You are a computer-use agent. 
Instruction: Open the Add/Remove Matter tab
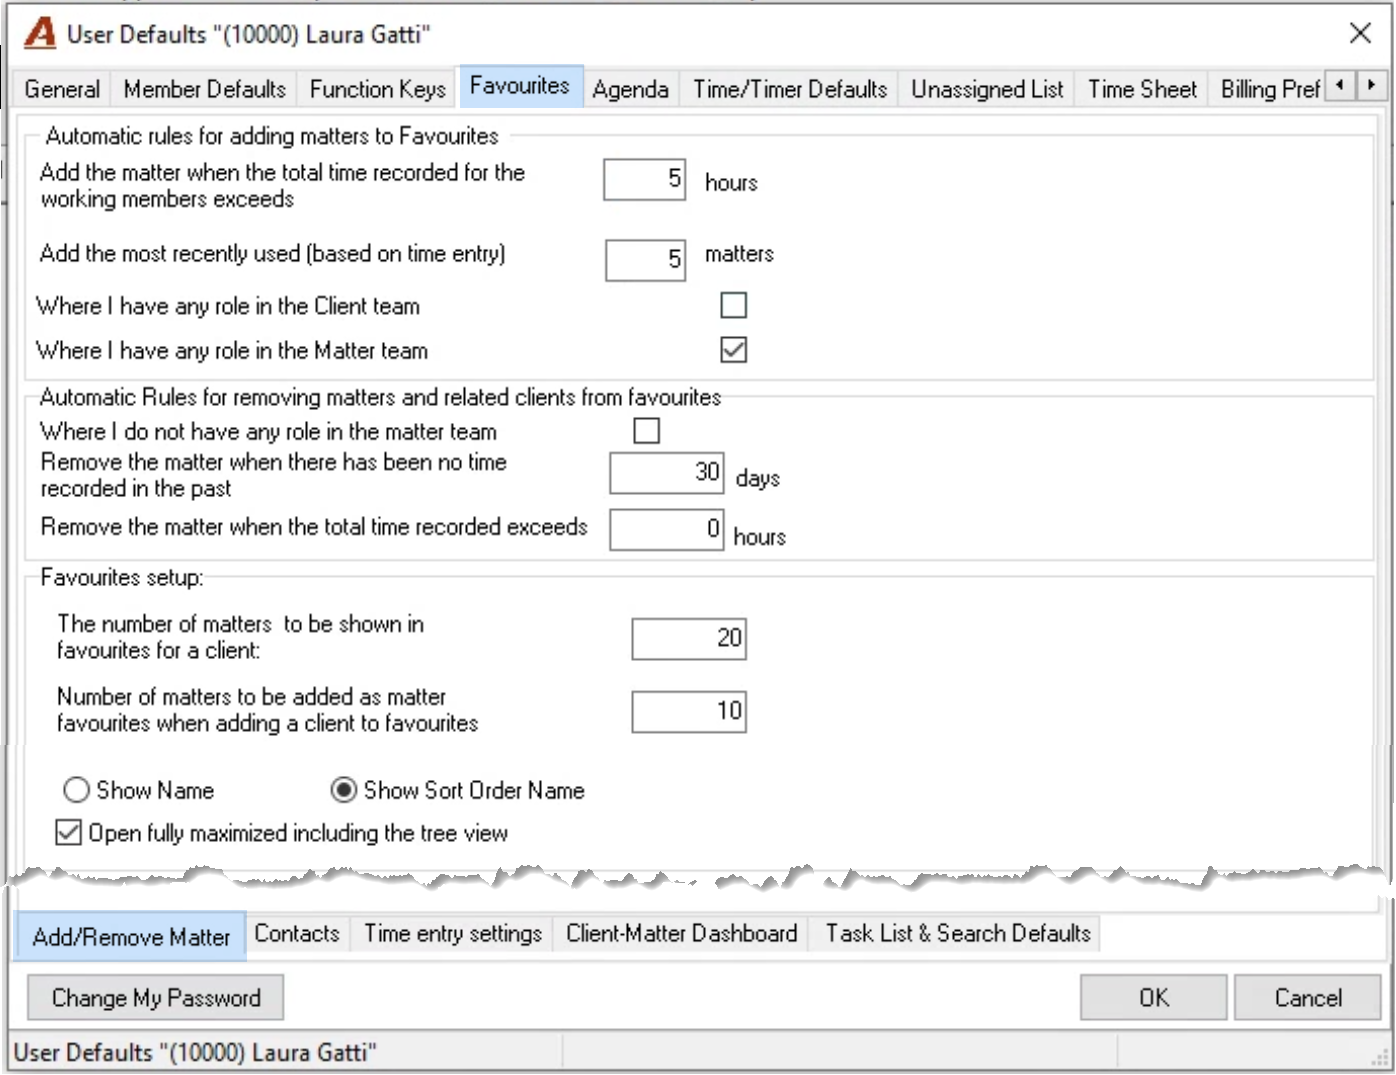pos(131,937)
